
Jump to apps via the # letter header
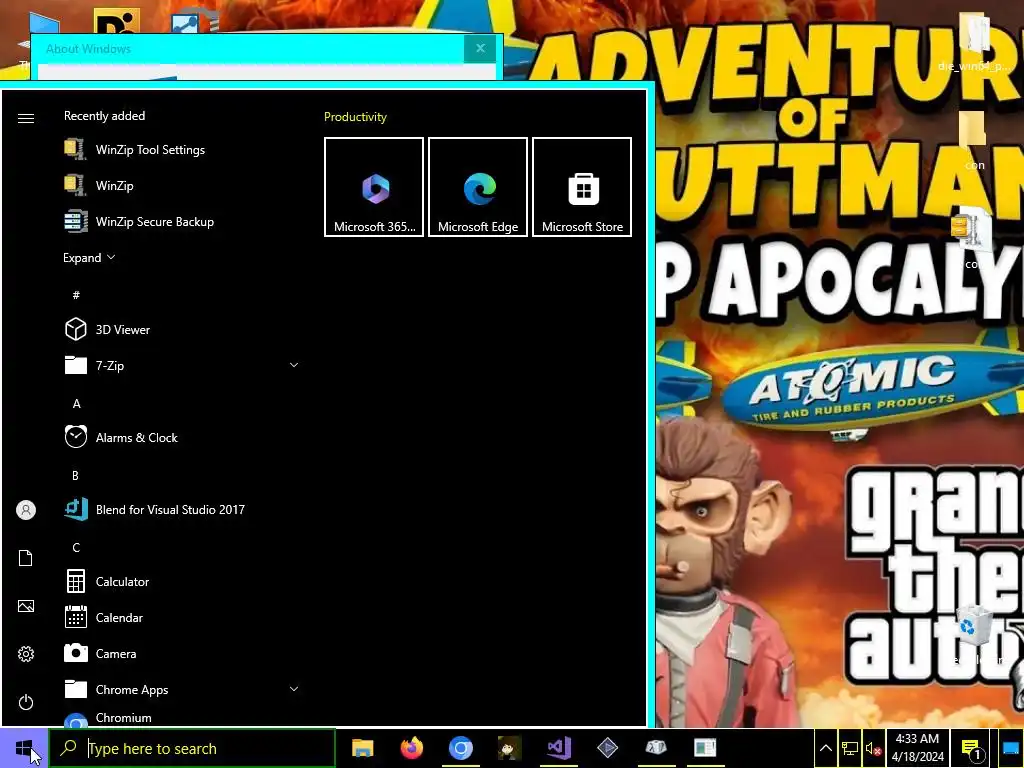[76, 295]
